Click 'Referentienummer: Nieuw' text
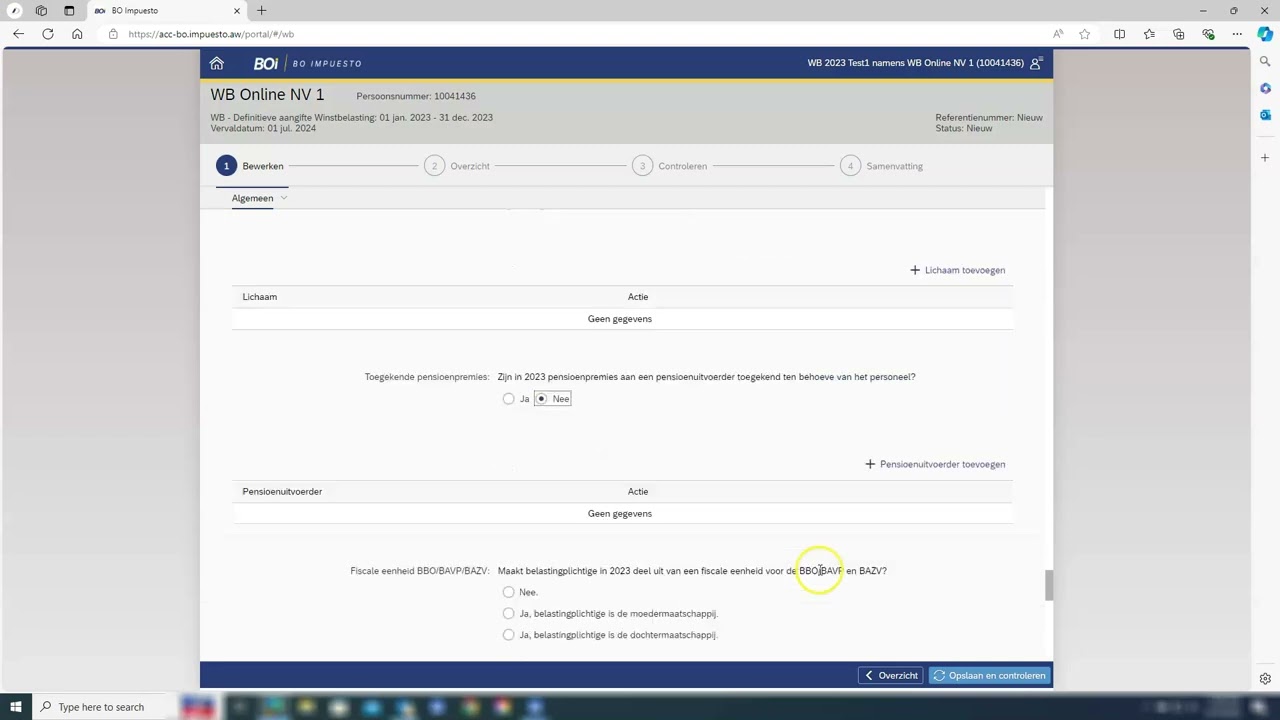The width and height of the screenshot is (1280, 720). 989,117
